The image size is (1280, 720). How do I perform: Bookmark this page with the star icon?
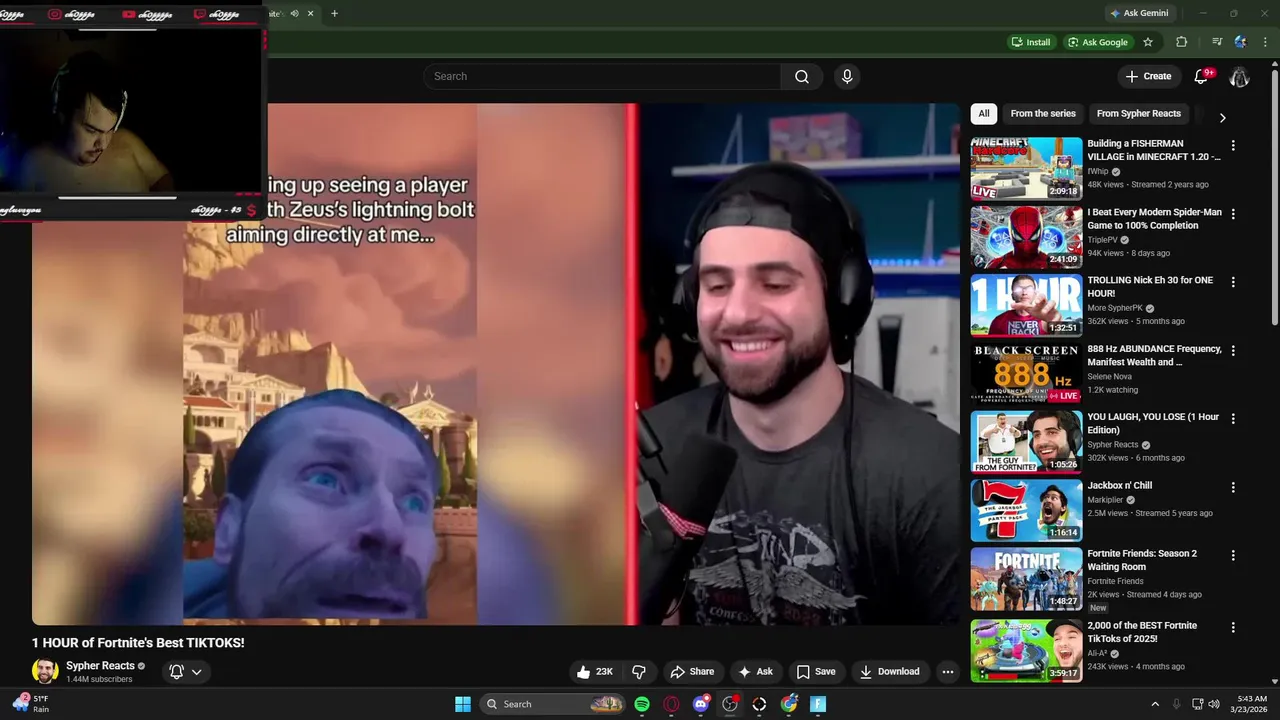1148,42
